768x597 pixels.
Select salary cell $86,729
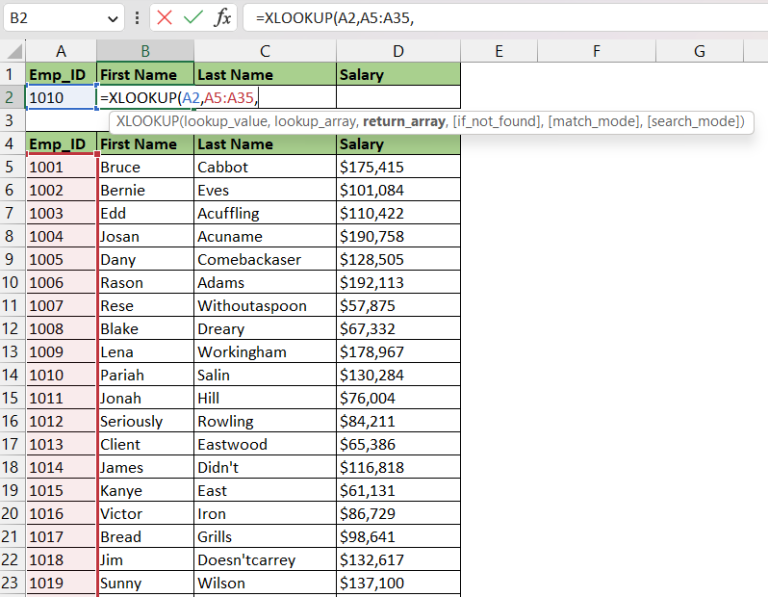(x=398, y=513)
